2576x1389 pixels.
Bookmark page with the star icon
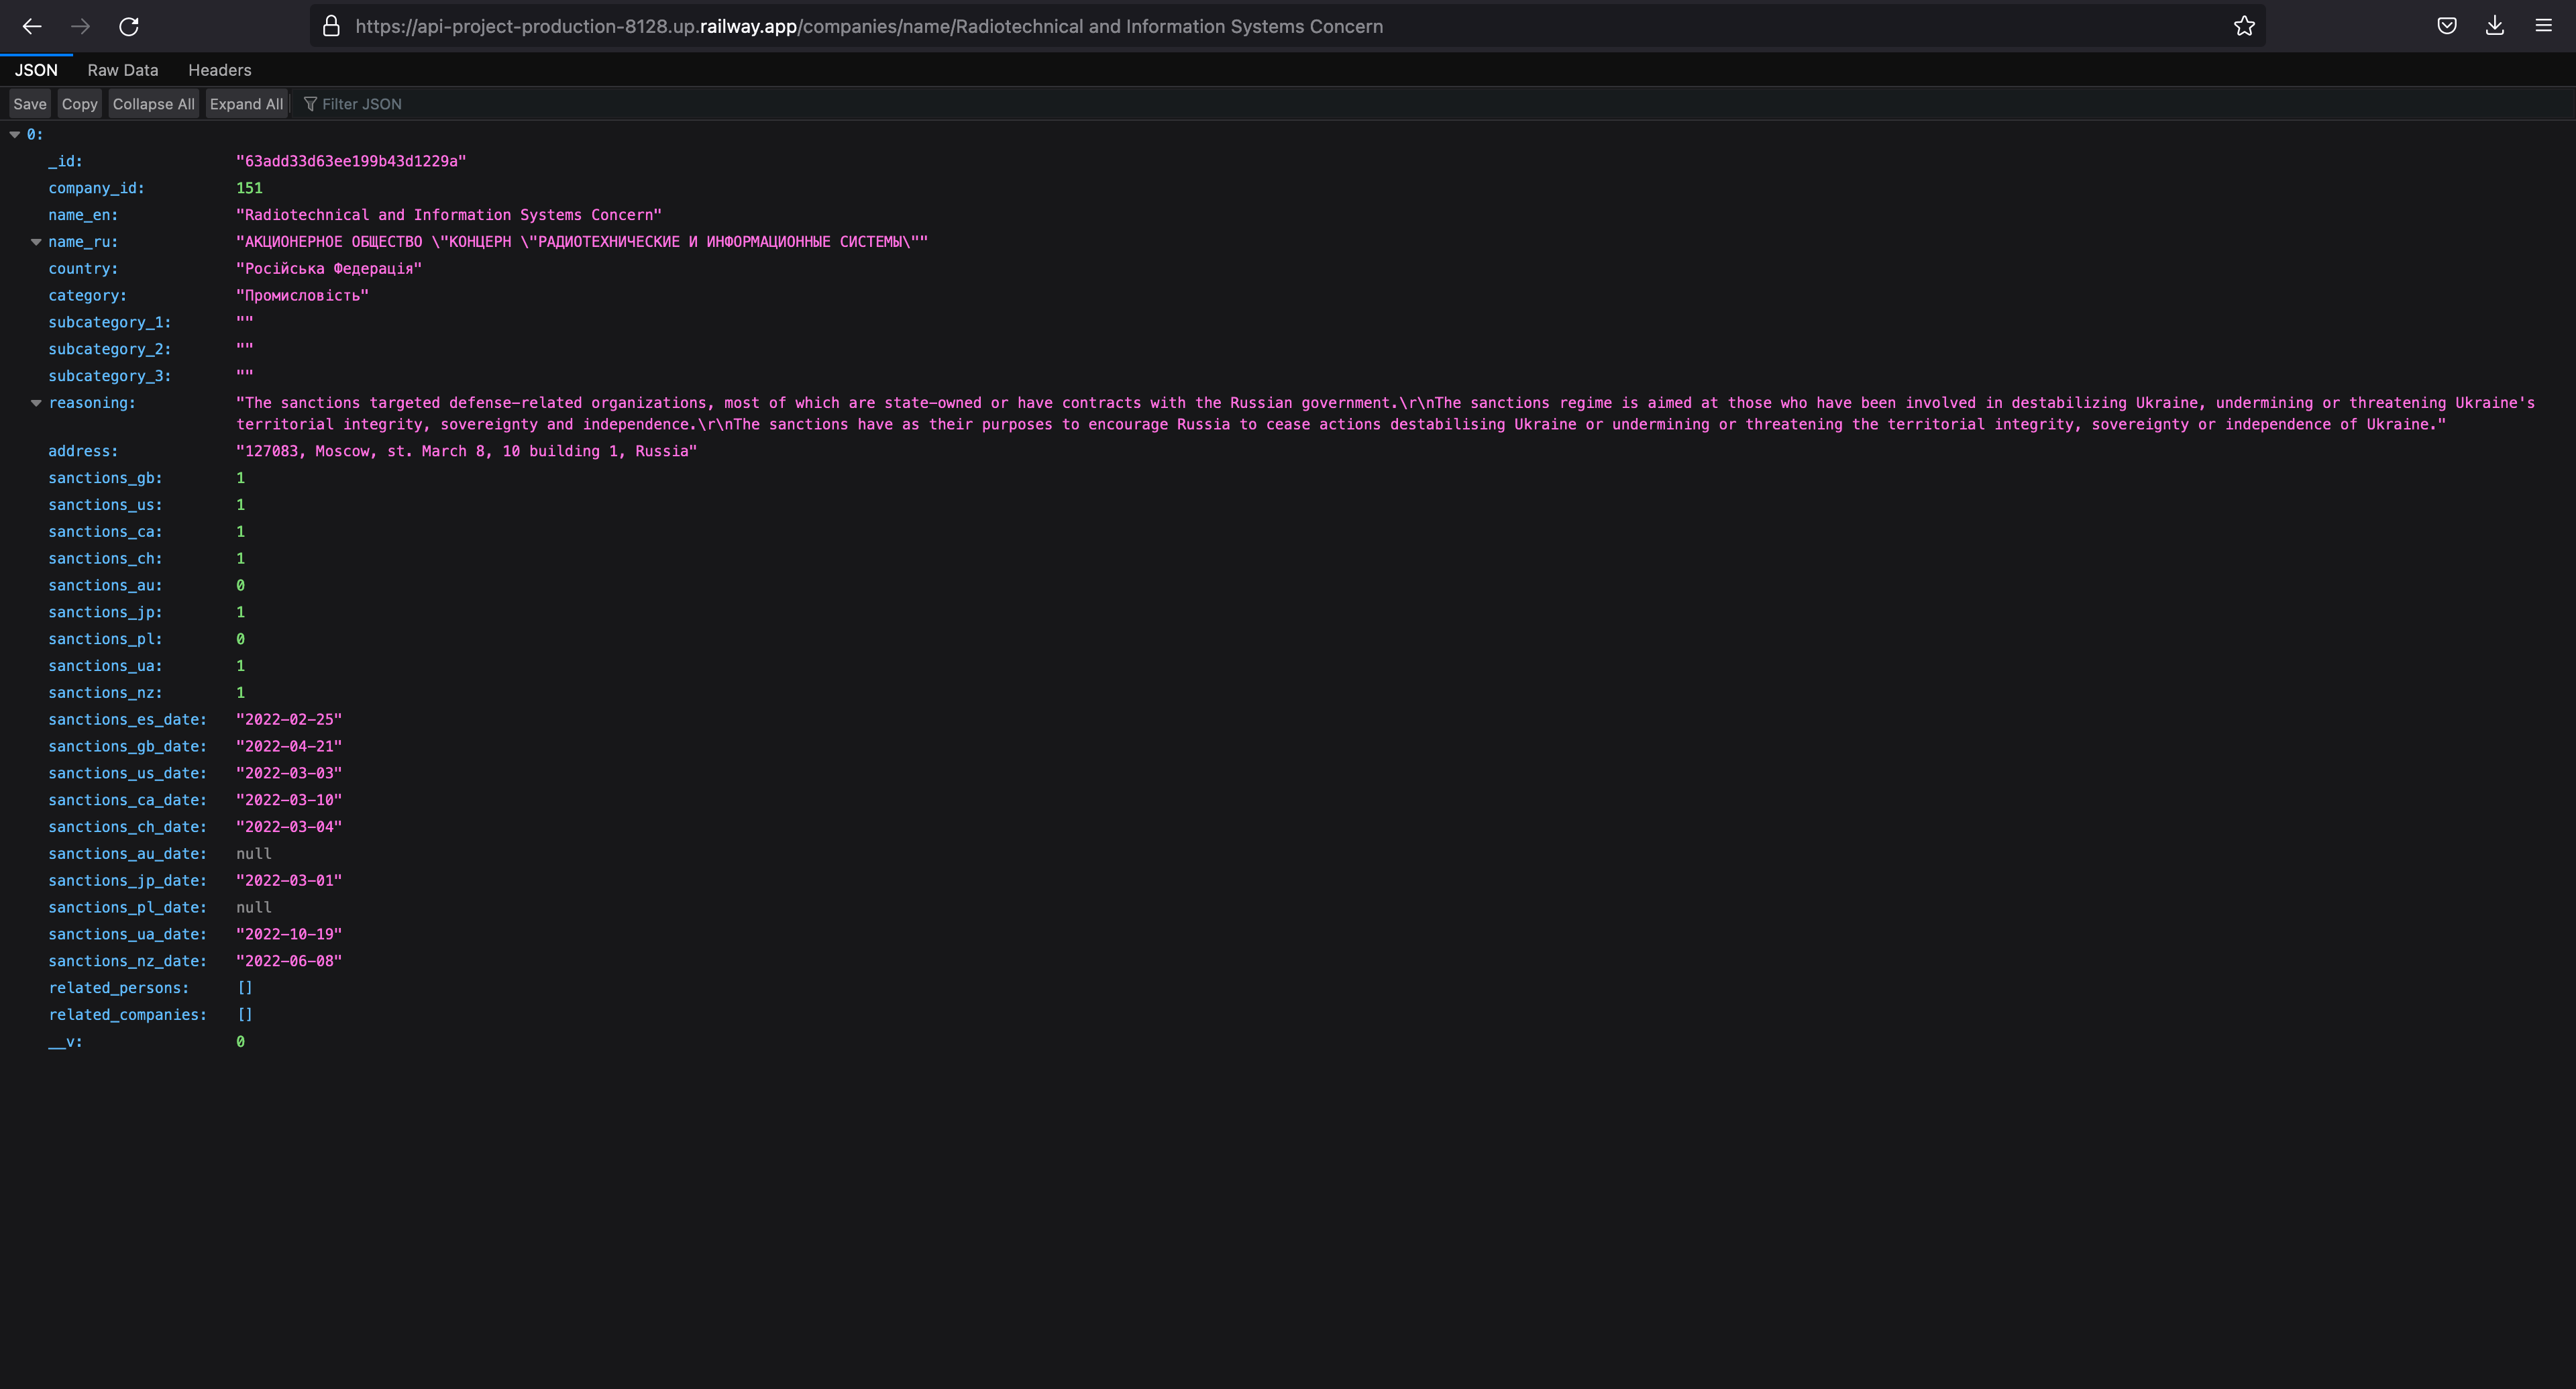coord(2244,27)
